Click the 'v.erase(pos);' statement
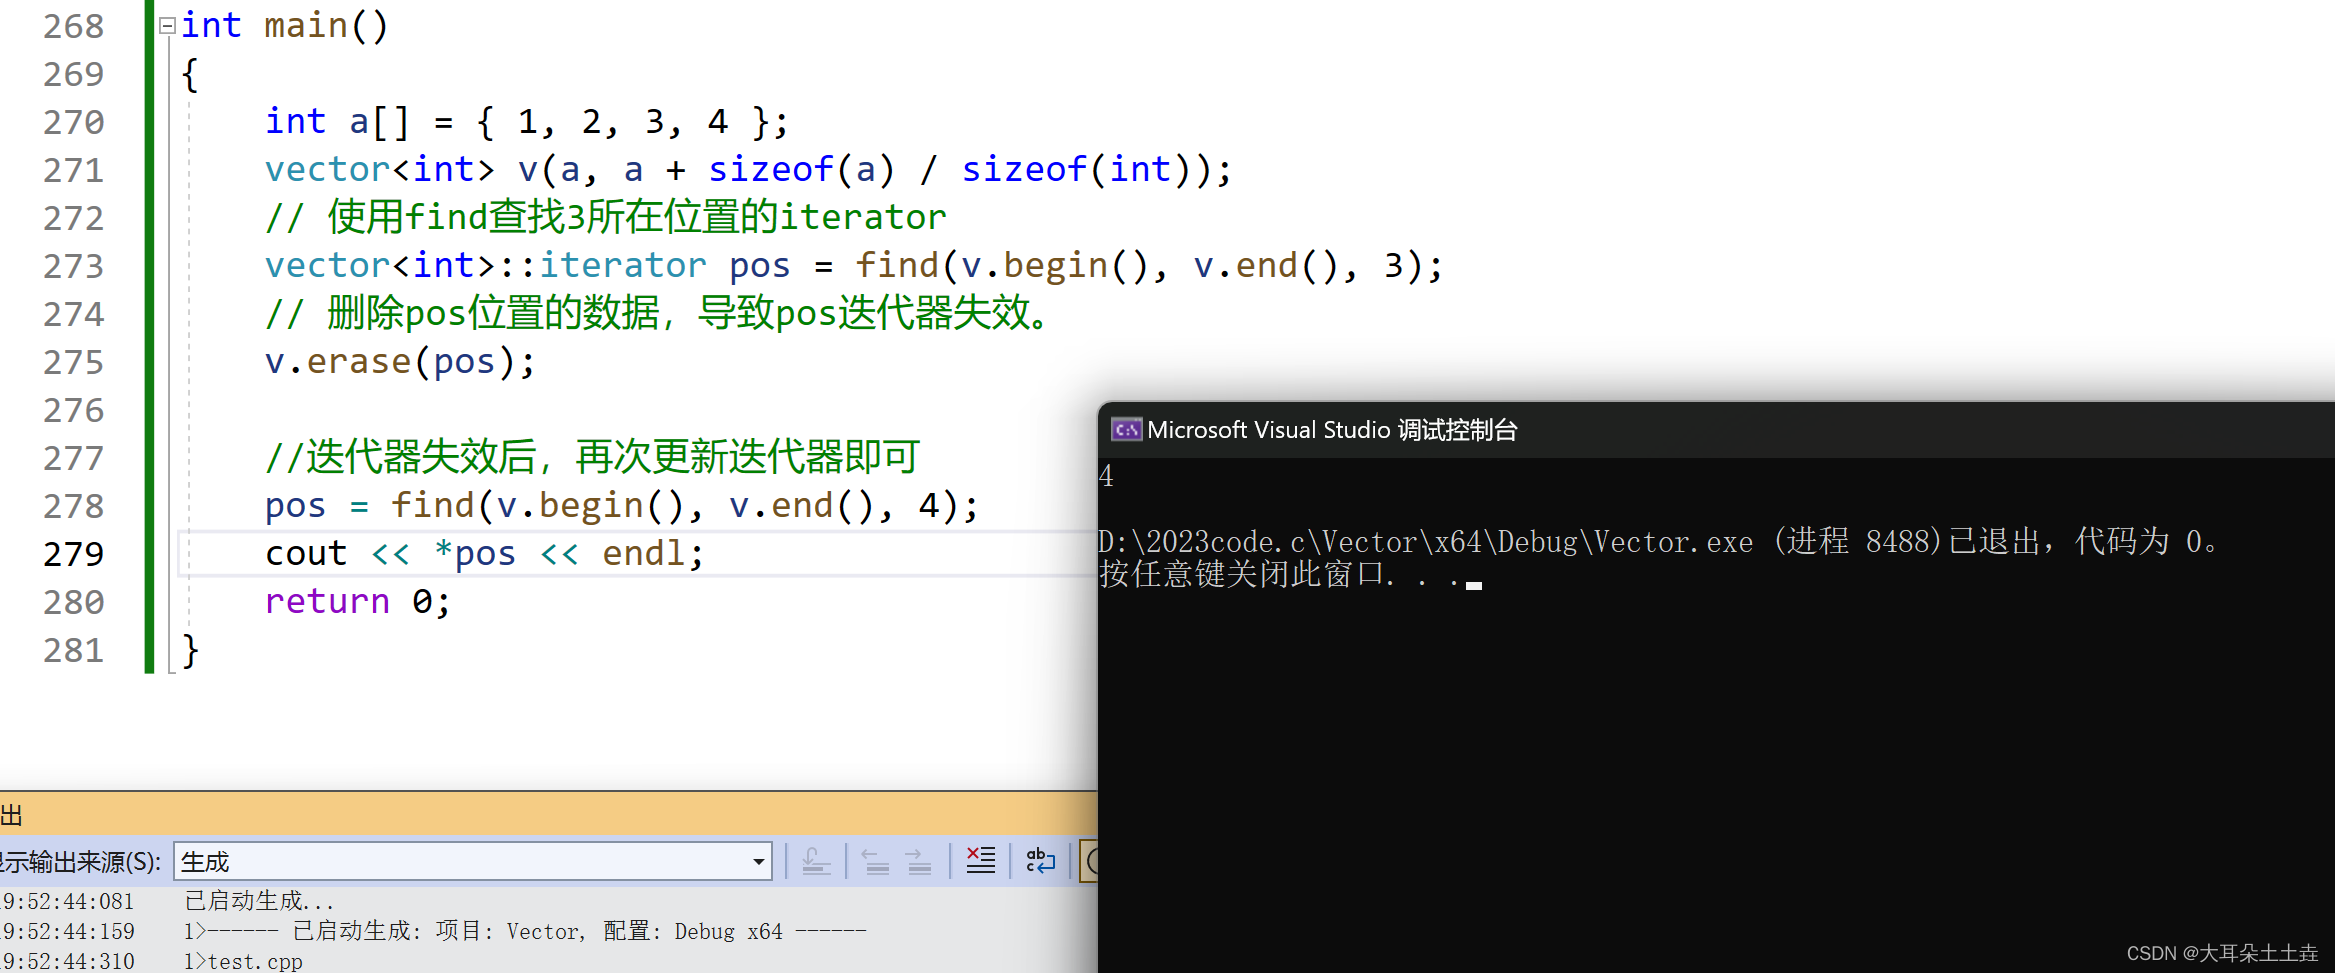 tap(400, 362)
